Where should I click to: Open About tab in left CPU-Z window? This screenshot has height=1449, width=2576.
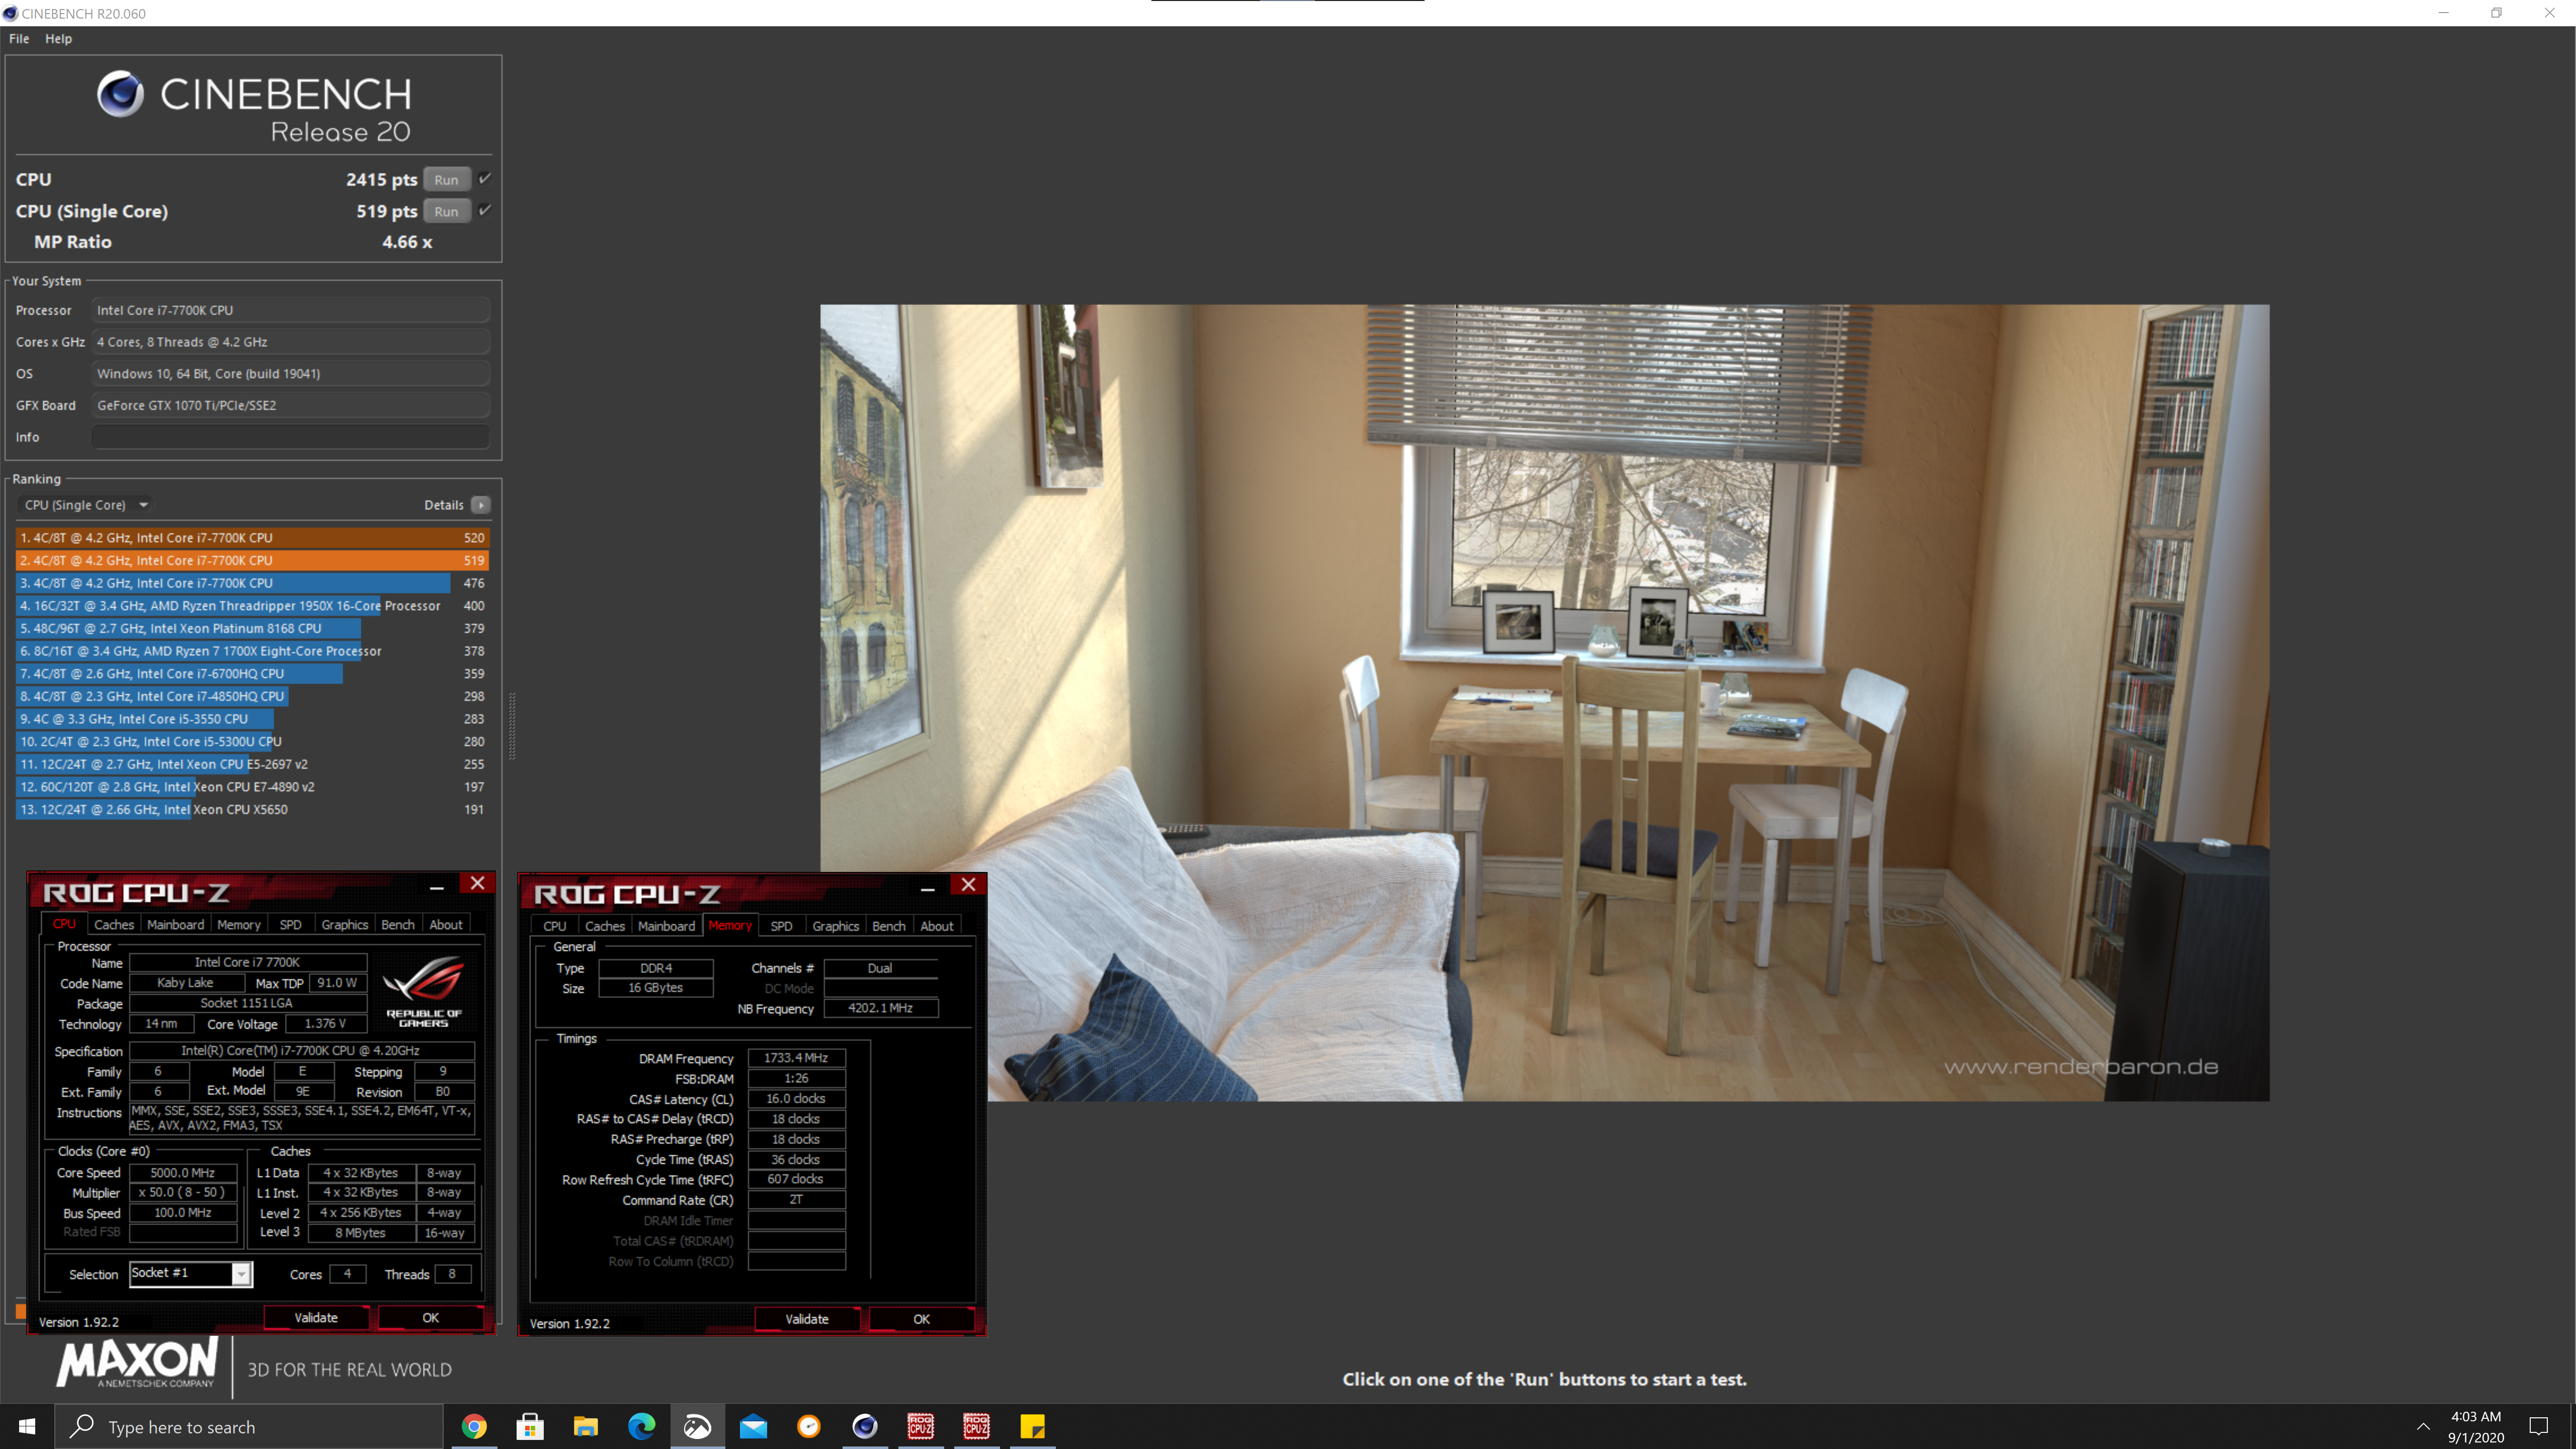click(x=446, y=924)
